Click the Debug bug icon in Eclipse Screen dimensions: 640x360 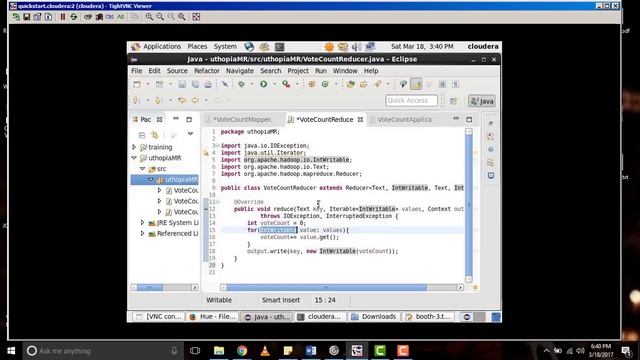click(x=242, y=84)
